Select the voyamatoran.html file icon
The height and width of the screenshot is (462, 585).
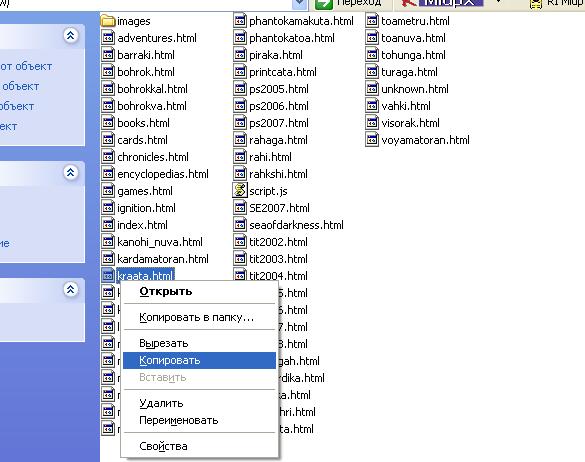[x=372, y=140]
